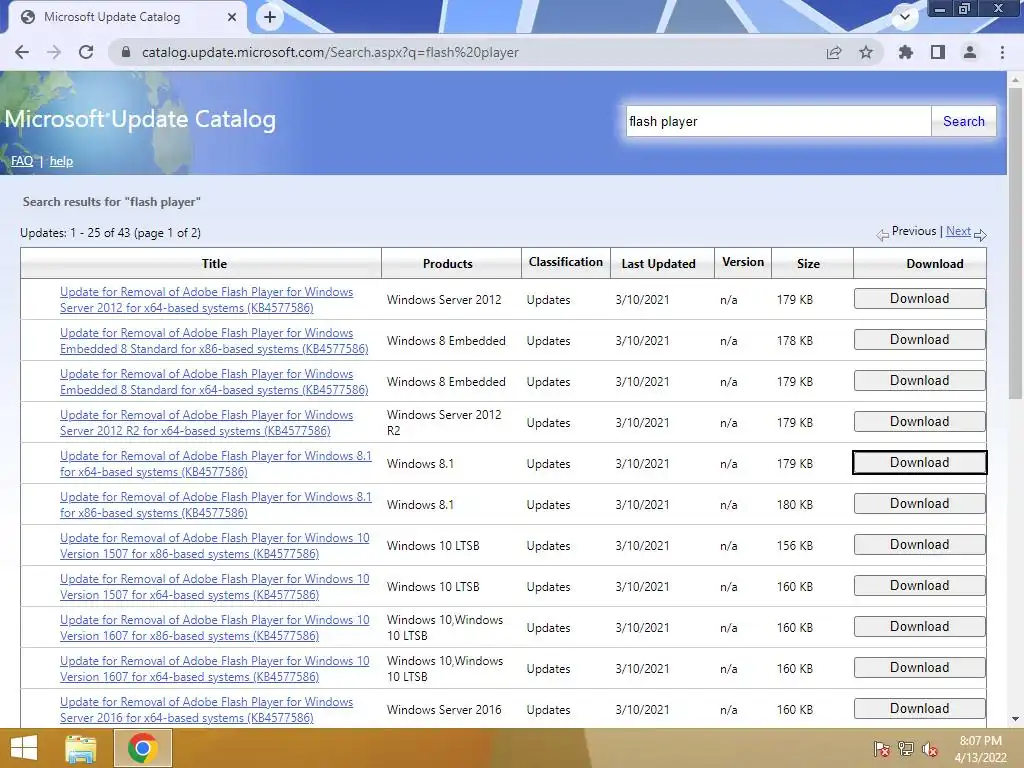Viewport: 1024px width, 768px height.
Task: Open Windows 10 1507 x64 update link
Action: pyautogui.click(x=215, y=587)
